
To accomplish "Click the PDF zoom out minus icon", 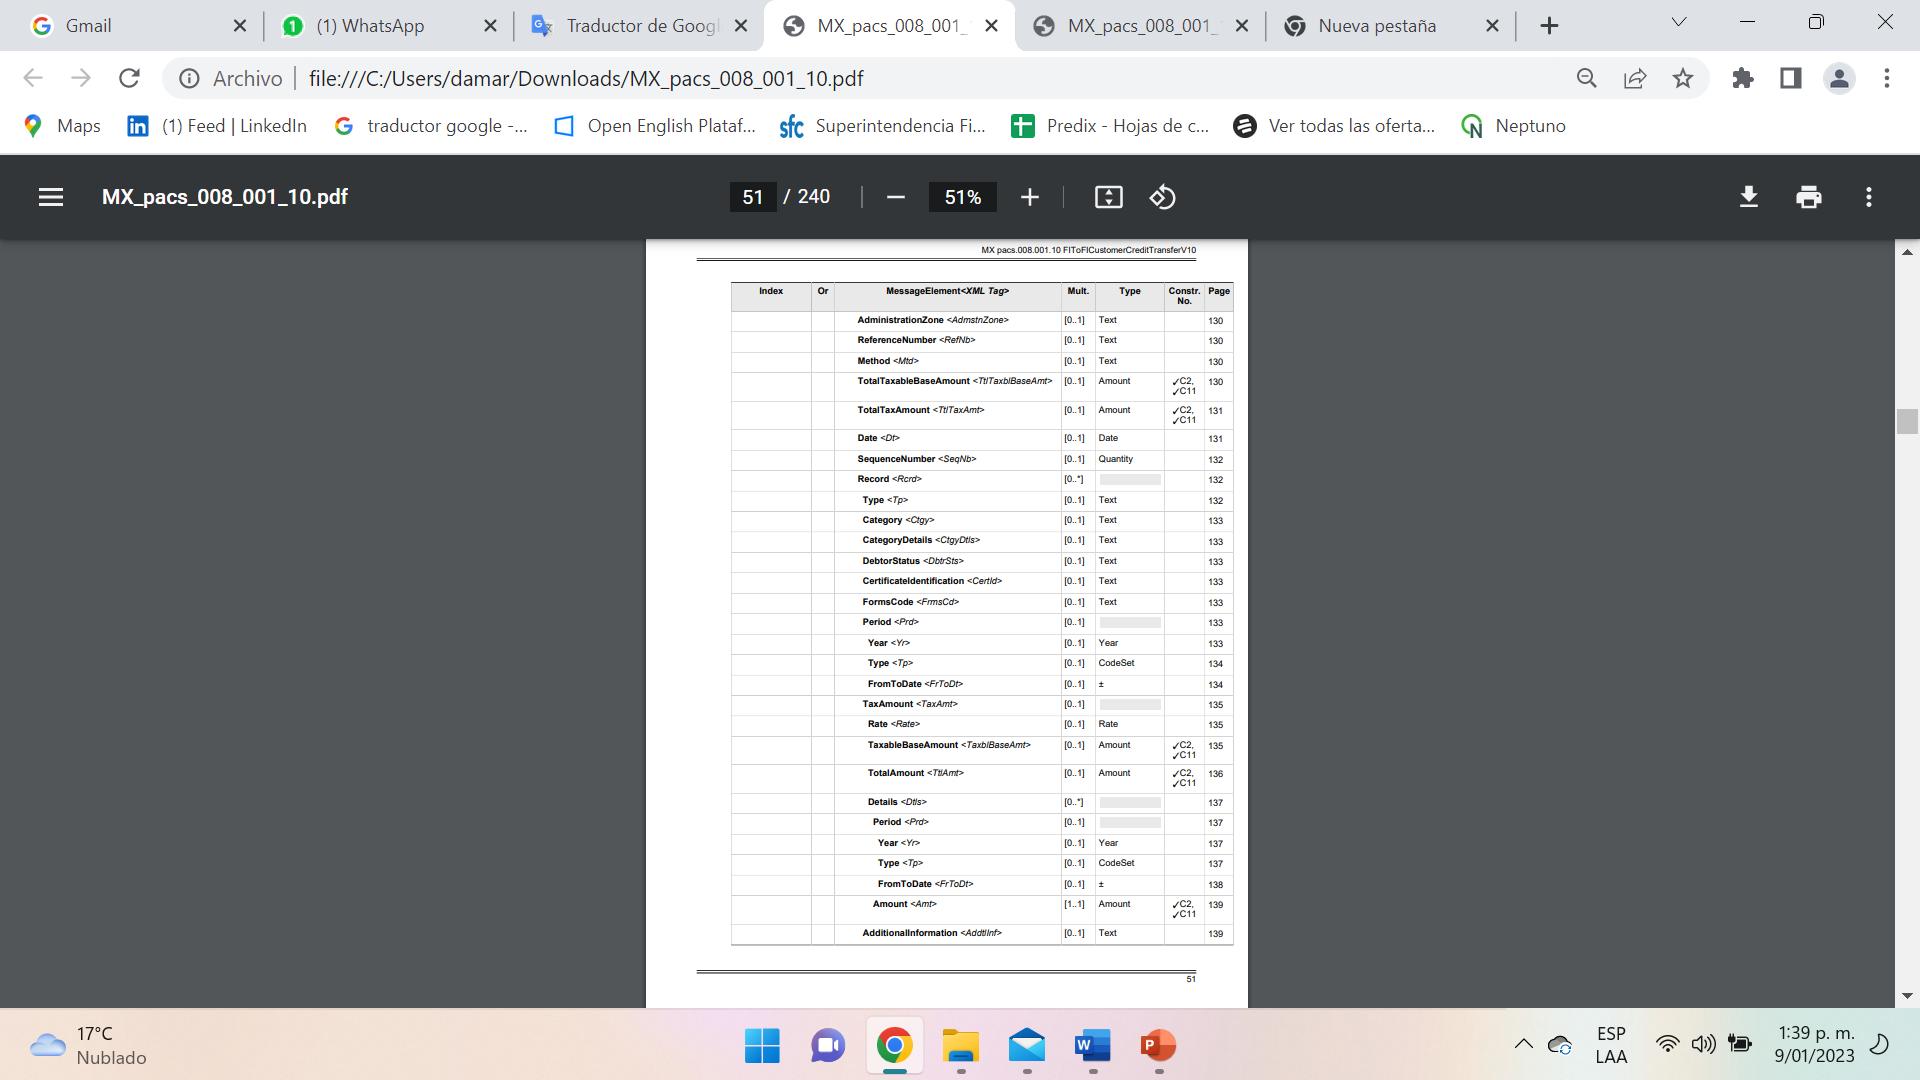I will (896, 197).
